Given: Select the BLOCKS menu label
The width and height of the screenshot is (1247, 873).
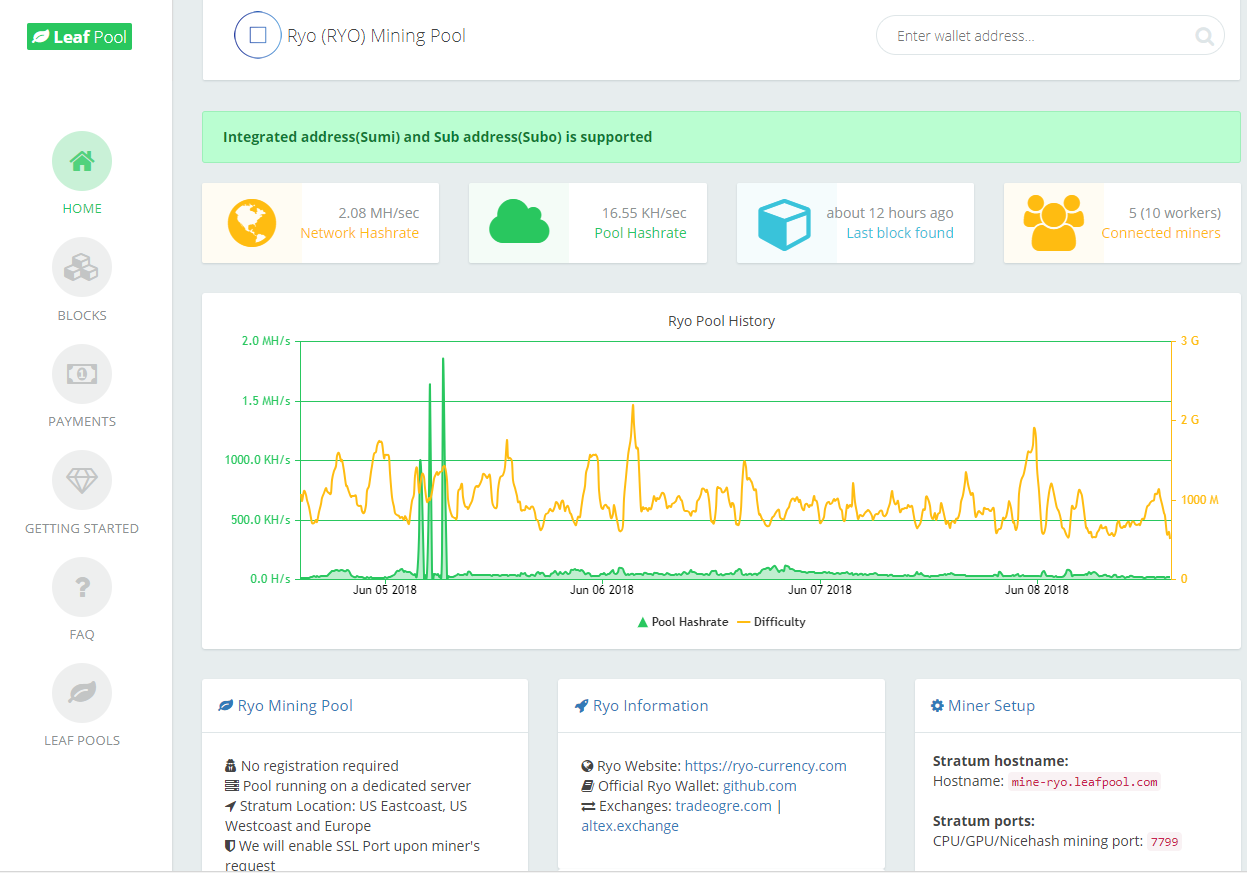Looking at the screenshot, I should pos(82,315).
